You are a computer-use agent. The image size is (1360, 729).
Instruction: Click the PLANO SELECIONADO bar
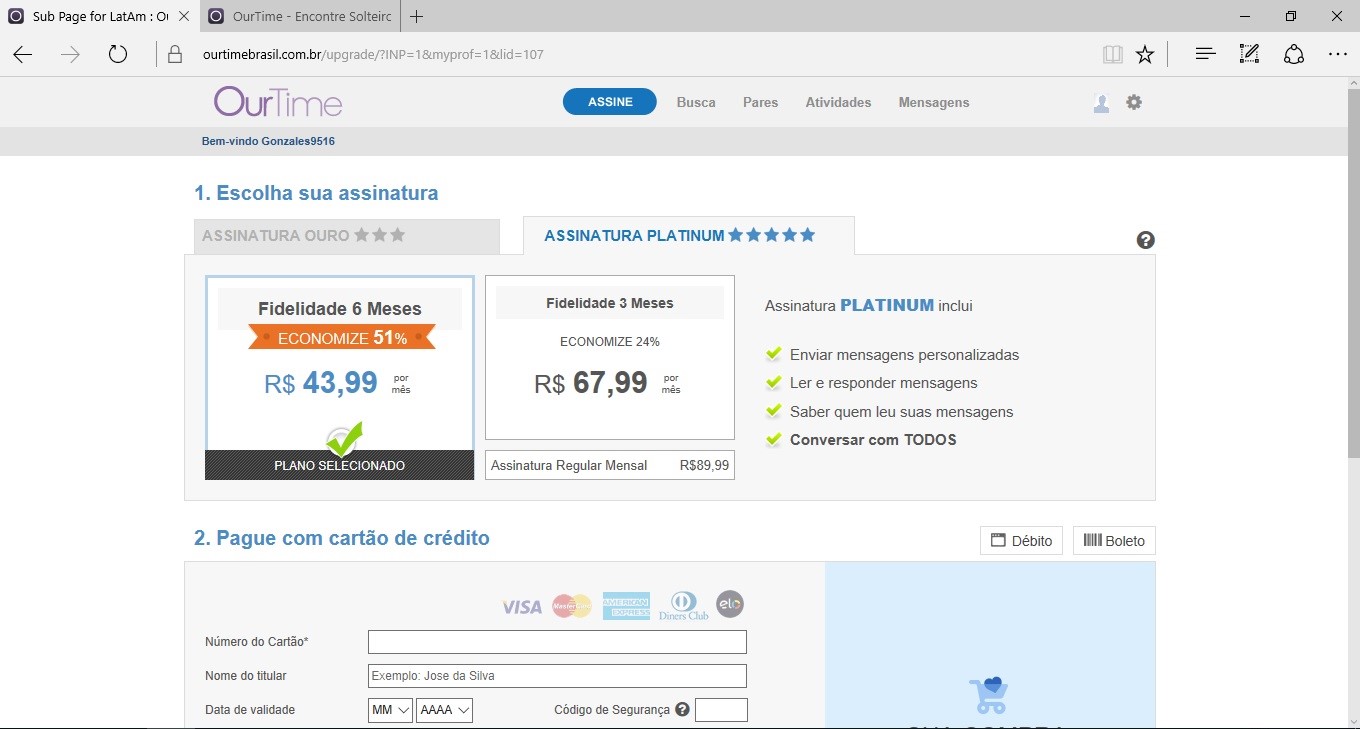pyautogui.click(x=340, y=465)
